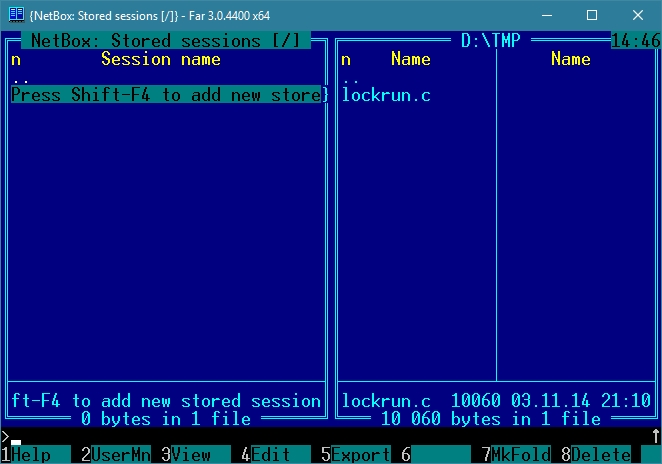662x464 pixels.
Task: Click the 14:46 clock
Action: [x=635, y=41]
